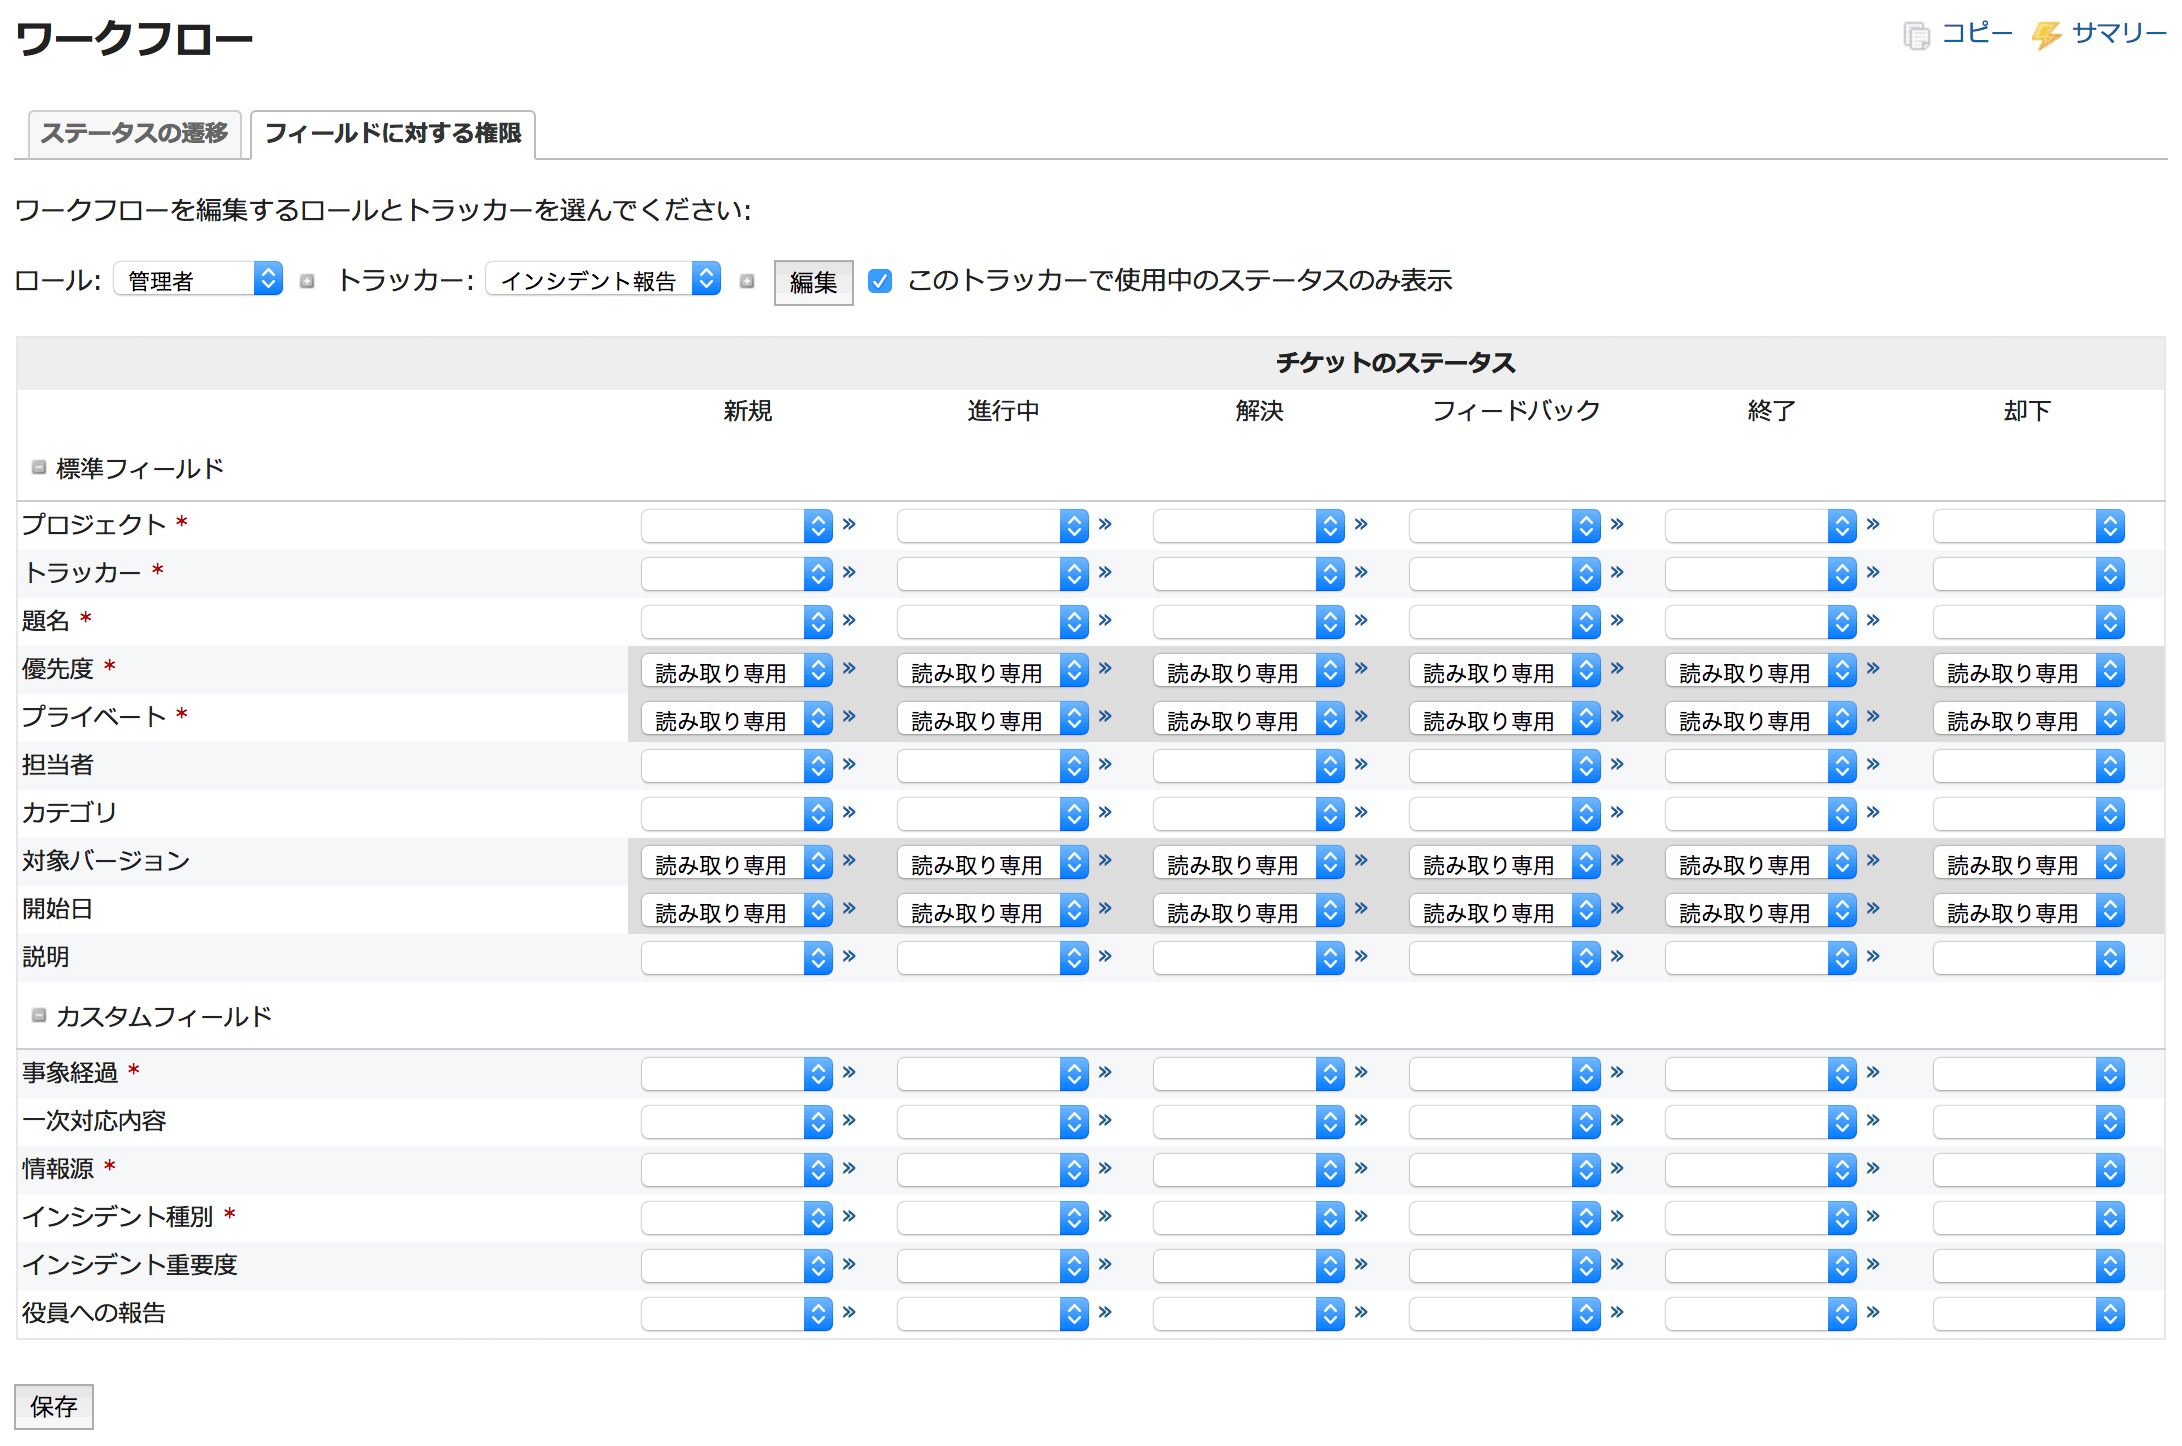Image resolution: width=2182 pixels, height=1446 pixels.
Task: Click copy-right arrow for 役員への報告 in 新規 column
Action: point(849,1312)
